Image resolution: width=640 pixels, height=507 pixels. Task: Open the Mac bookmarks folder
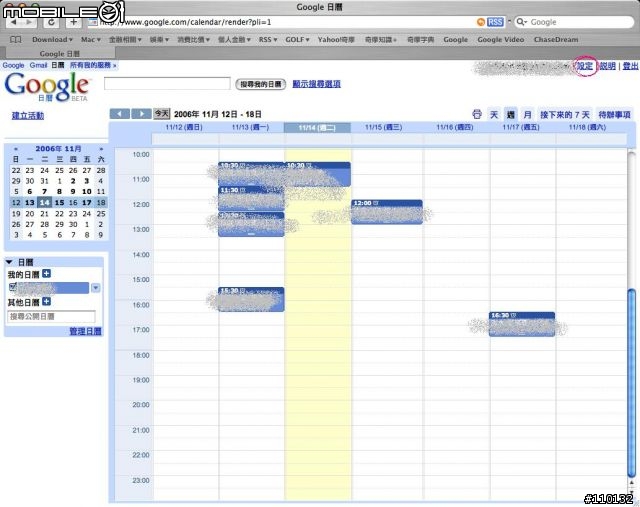tap(91, 40)
